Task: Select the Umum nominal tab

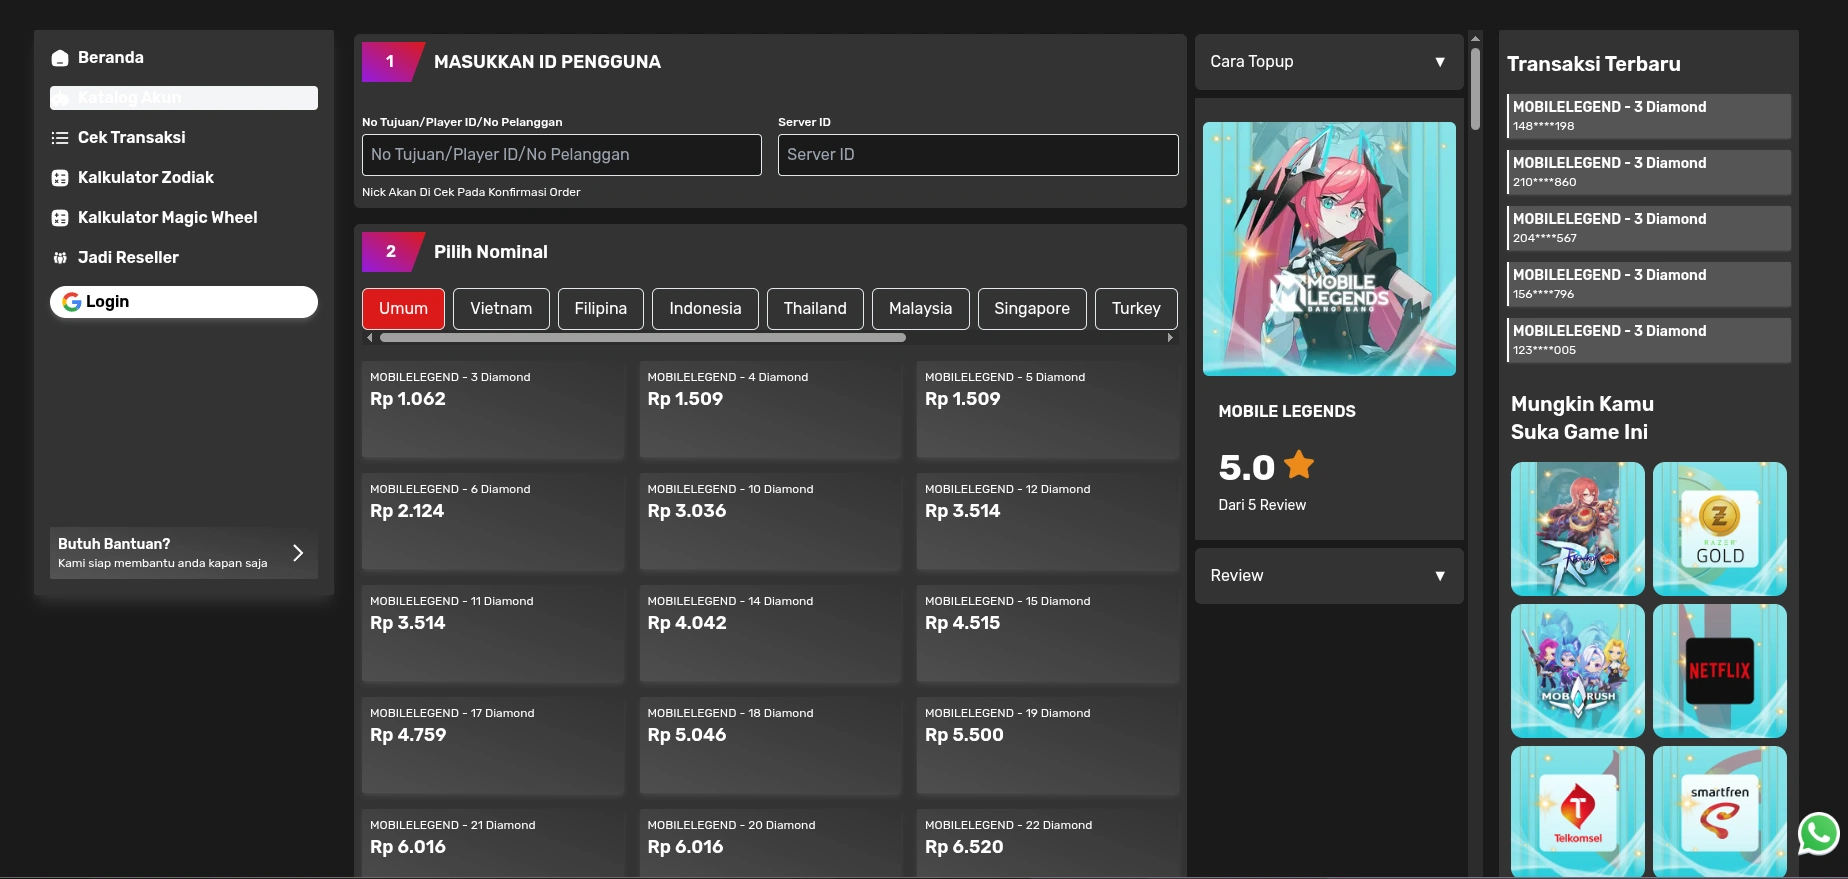Action: click(403, 309)
